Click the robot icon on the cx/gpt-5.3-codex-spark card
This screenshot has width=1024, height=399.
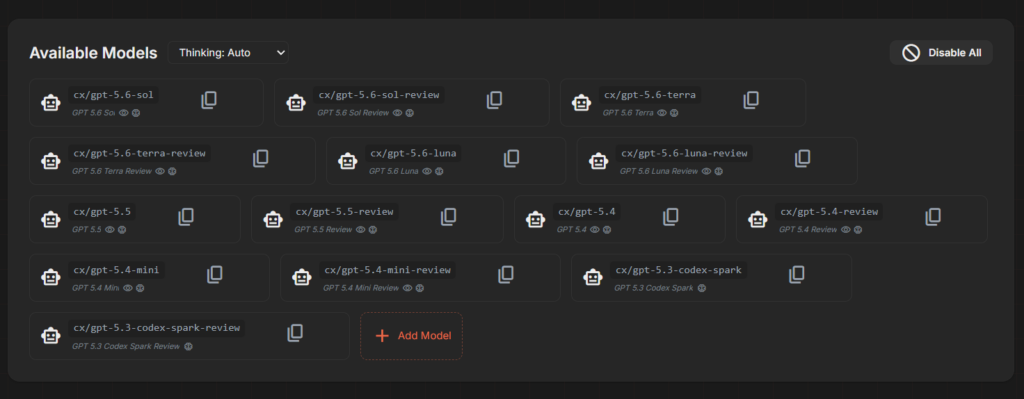pos(593,278)
